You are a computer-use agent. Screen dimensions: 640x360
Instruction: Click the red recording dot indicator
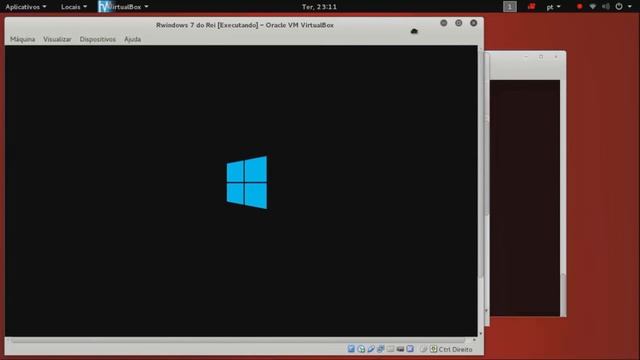[579, 7]
